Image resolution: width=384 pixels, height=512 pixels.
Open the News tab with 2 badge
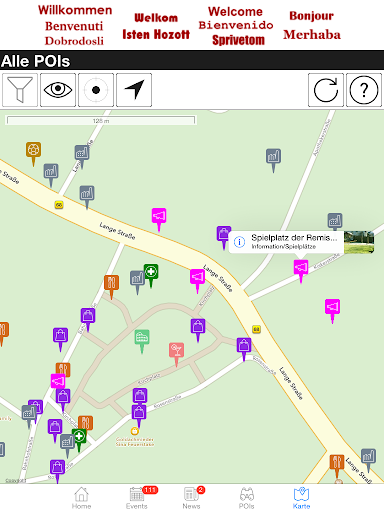pos(192,498)
